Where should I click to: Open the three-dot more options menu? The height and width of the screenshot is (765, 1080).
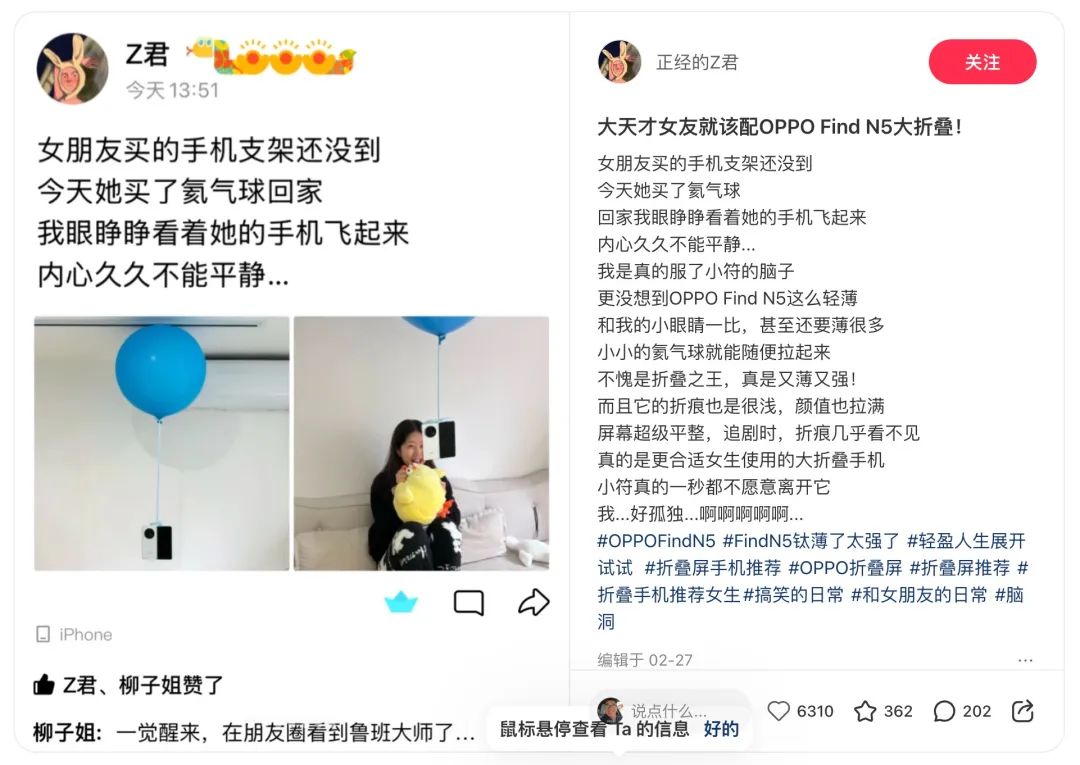tap(1025, 660)
